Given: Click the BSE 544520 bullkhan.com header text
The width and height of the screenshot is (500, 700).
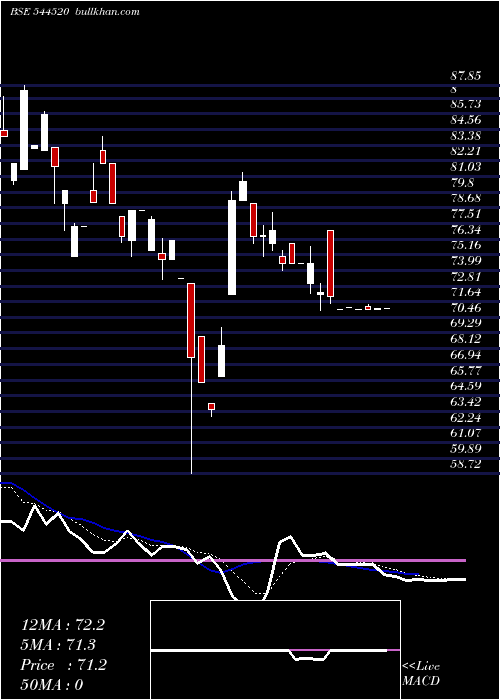Looking at the screenshot, I should 75,12.
